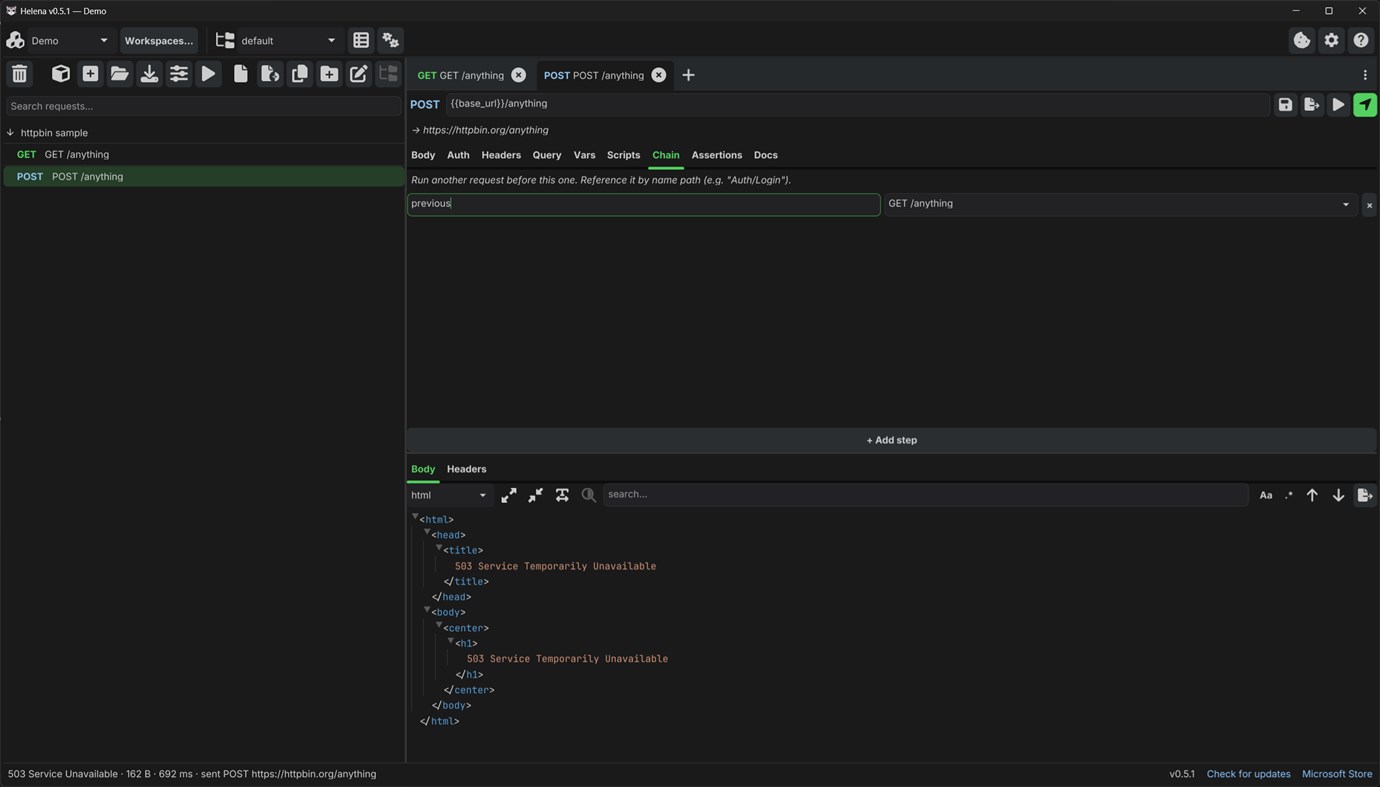Open the Assertions tab
This screenshot has height=787, width=1380.
click(x=717, y=155)
